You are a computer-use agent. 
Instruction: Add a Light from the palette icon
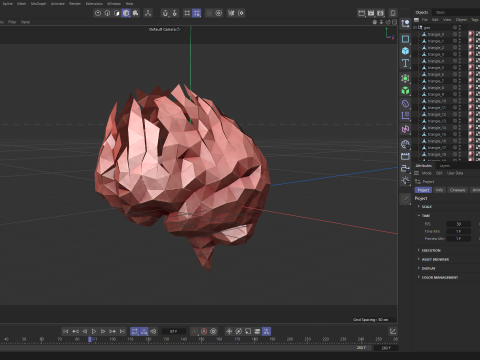coord(405,181)
